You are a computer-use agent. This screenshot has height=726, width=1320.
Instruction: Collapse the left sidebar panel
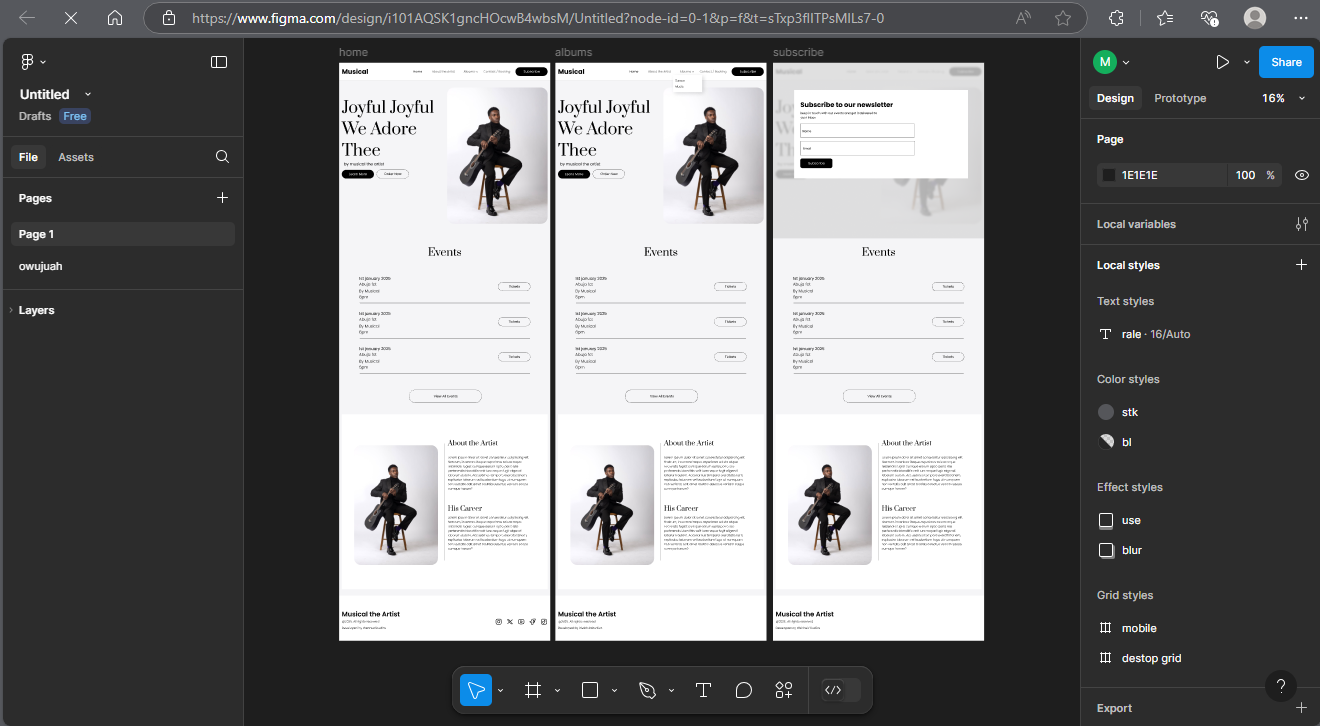point(219,62)
